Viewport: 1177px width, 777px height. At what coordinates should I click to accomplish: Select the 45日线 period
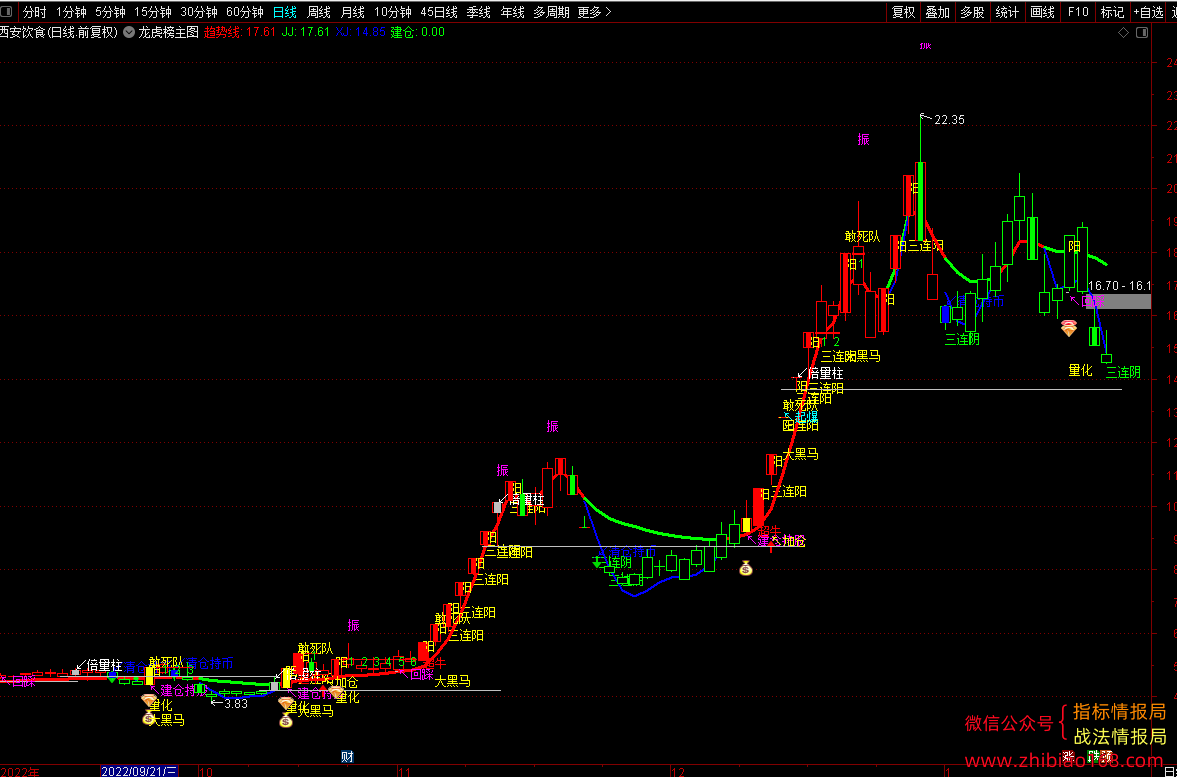[x=439, y=12]
